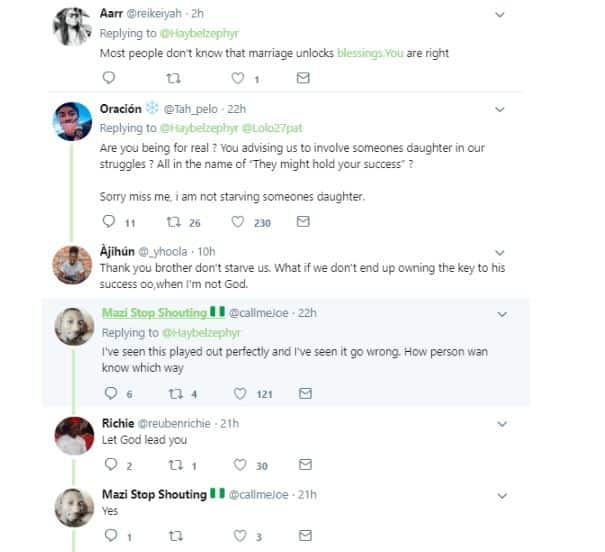Like Aarr's tweet with 1 like
Screen dimensions: 605x552
click(x=238, y=78)
